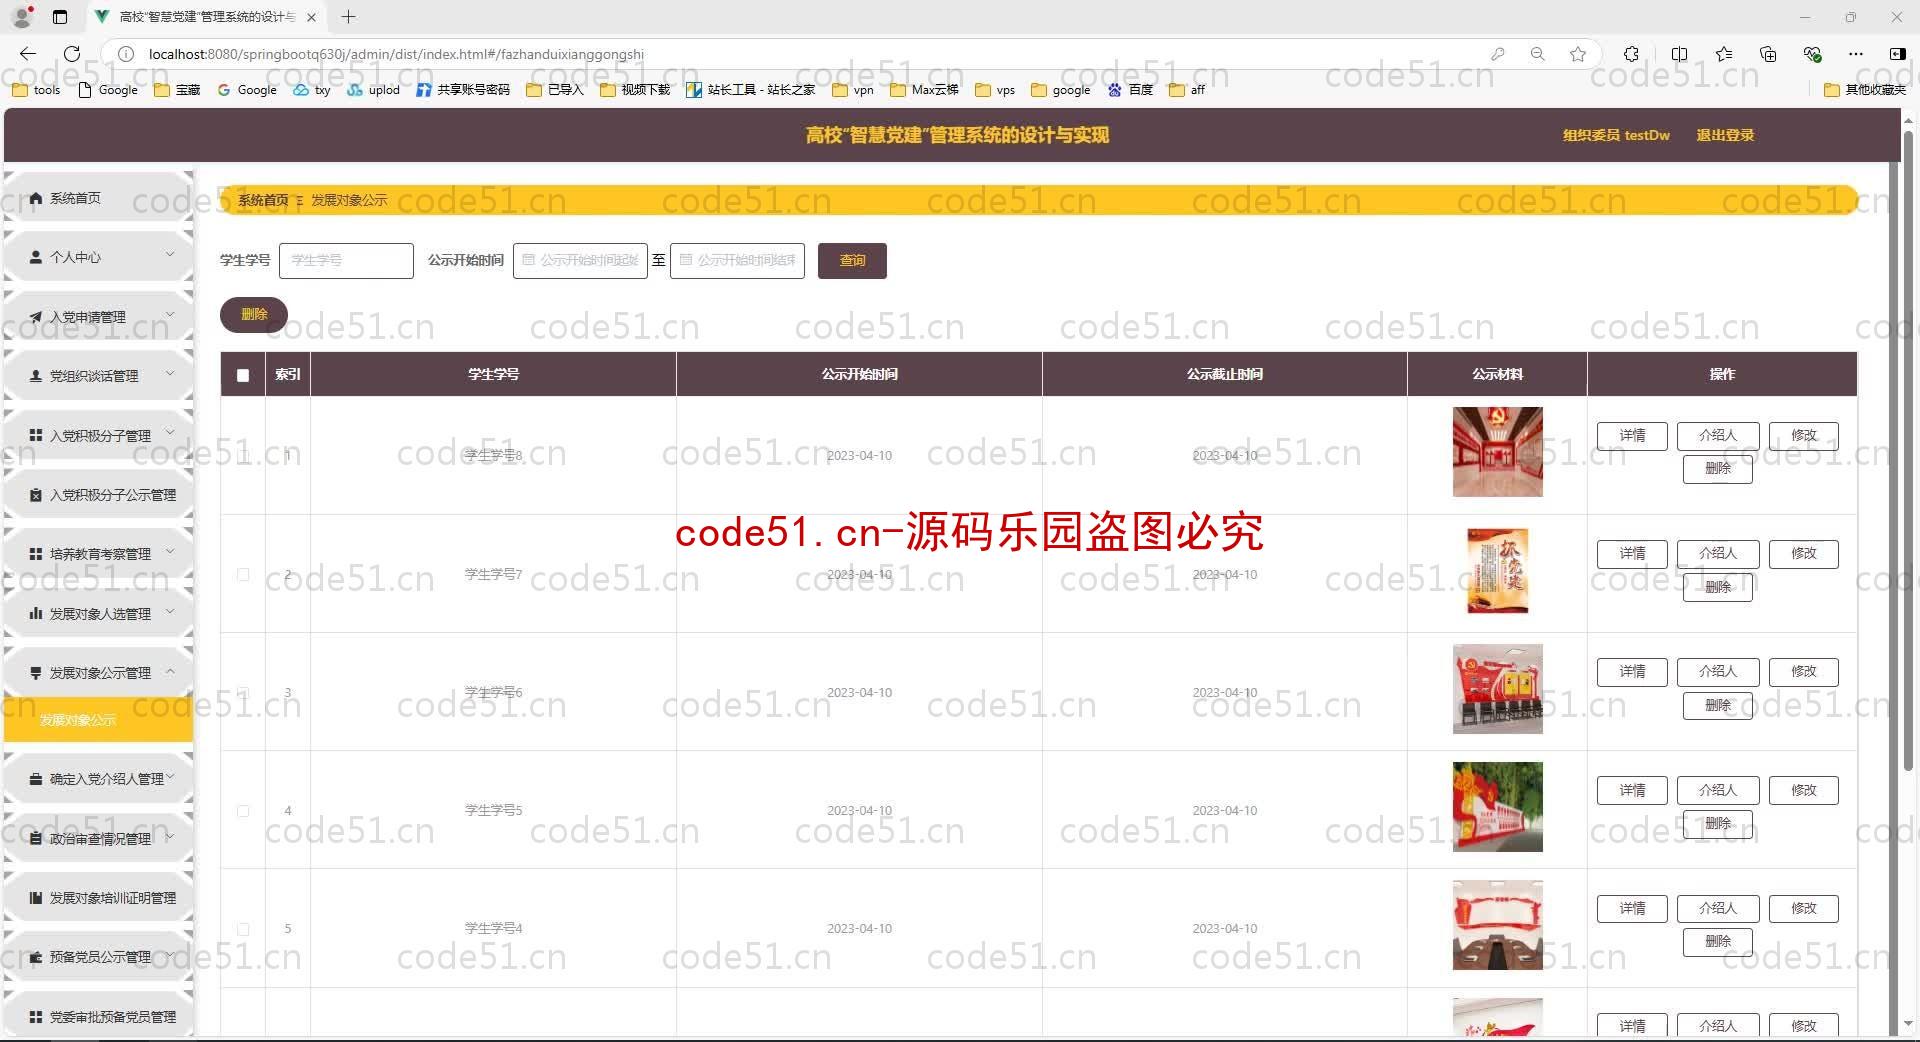Viewport: 1920px width, 1042px height.
Task: Click the 删除 batch delete button above table
Action: pos(254,314)
